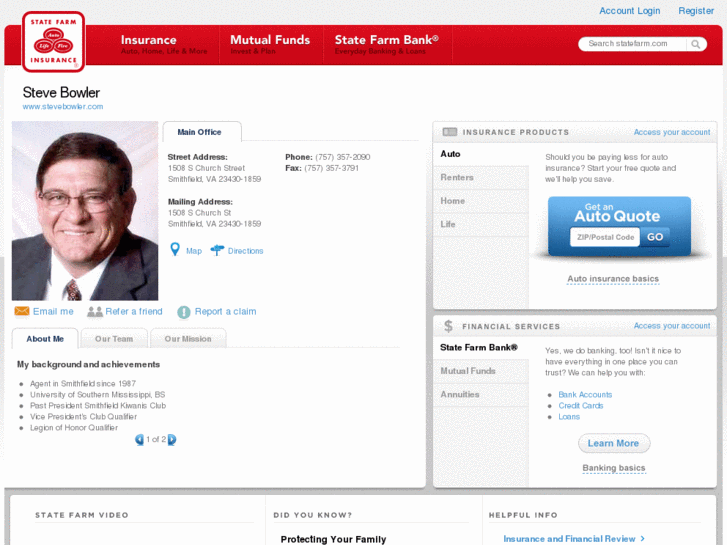Select the Main Office tab
Image resolution: width=727 pixels, height=545 pixels.
202,132
